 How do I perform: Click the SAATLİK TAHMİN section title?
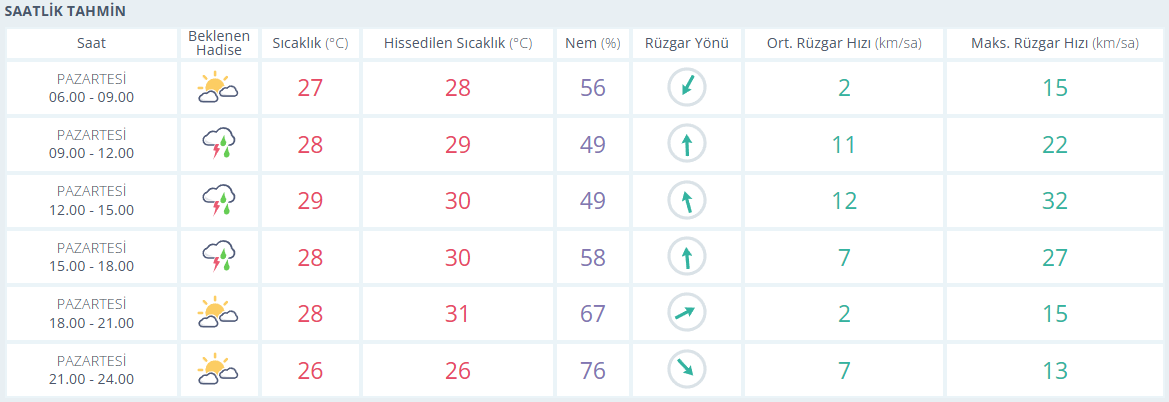(x=65, y=10)
